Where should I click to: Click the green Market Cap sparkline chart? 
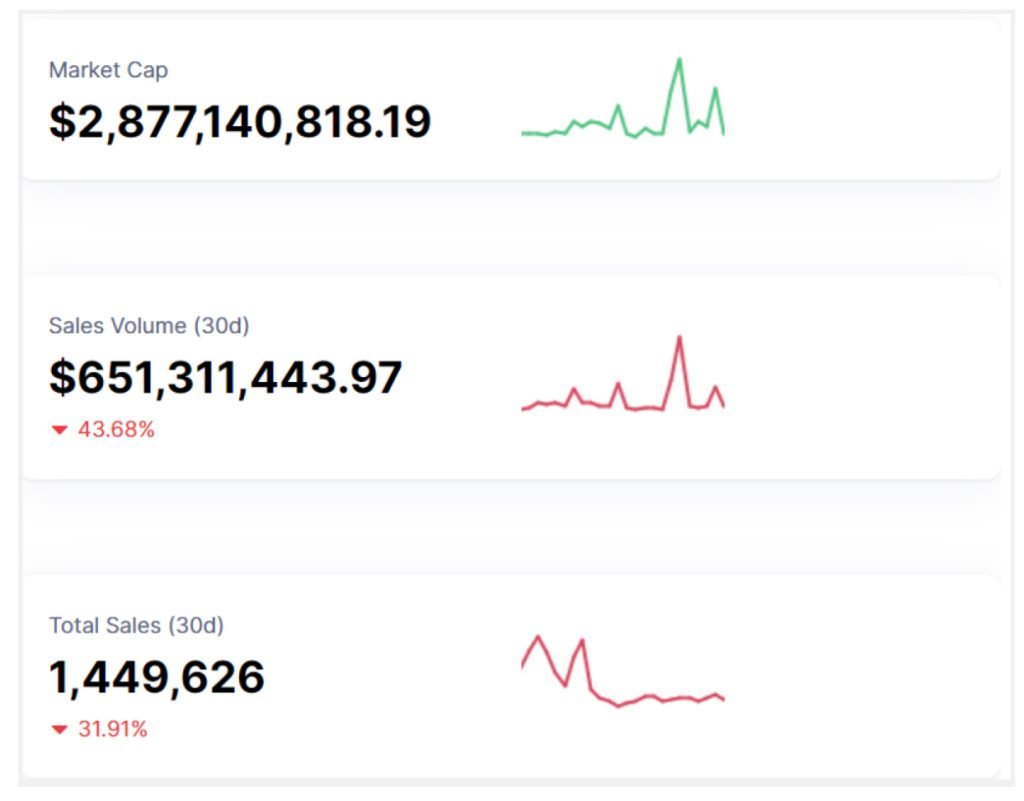(x=622, y=110)
